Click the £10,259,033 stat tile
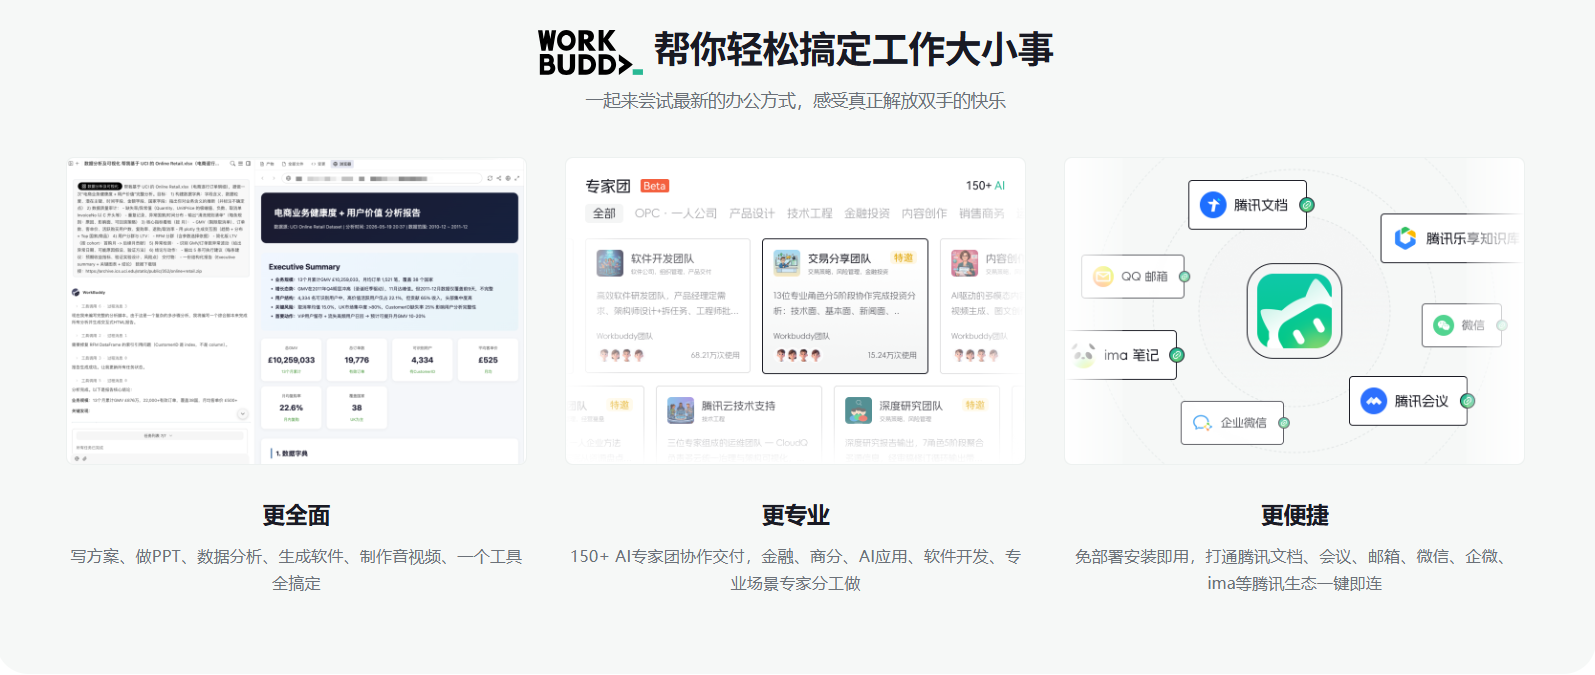This screenshot has height=675, width=1595. coord(291,360)
